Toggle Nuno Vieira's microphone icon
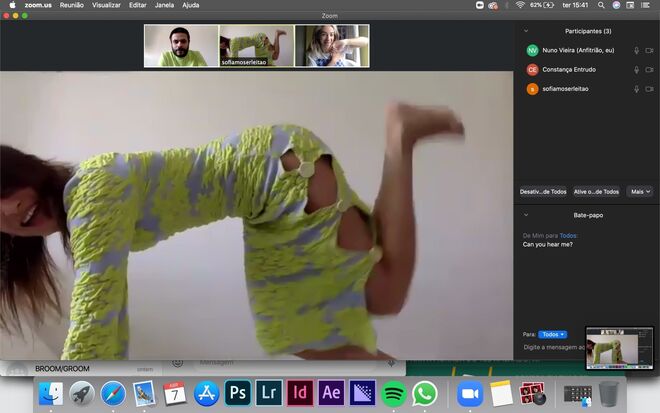 coord(636,50)
